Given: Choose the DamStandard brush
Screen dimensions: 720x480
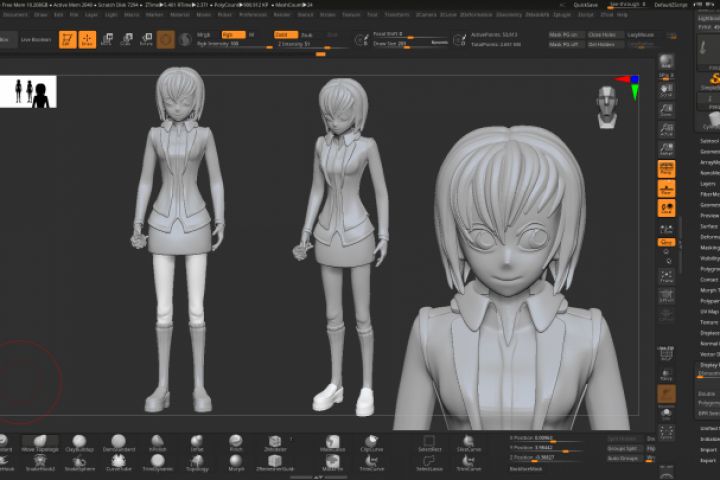Looking at the screenshot, I should 118,443.
